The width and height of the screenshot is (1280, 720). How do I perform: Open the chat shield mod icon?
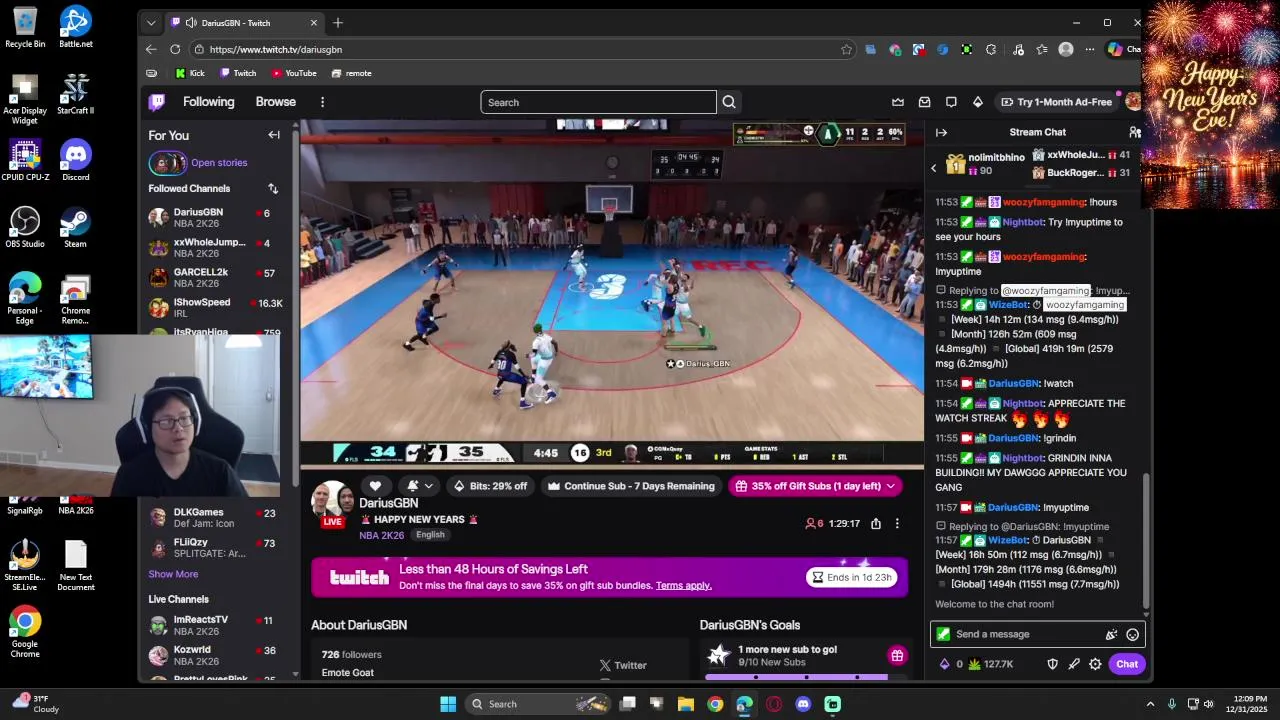tap(1052, 664)
